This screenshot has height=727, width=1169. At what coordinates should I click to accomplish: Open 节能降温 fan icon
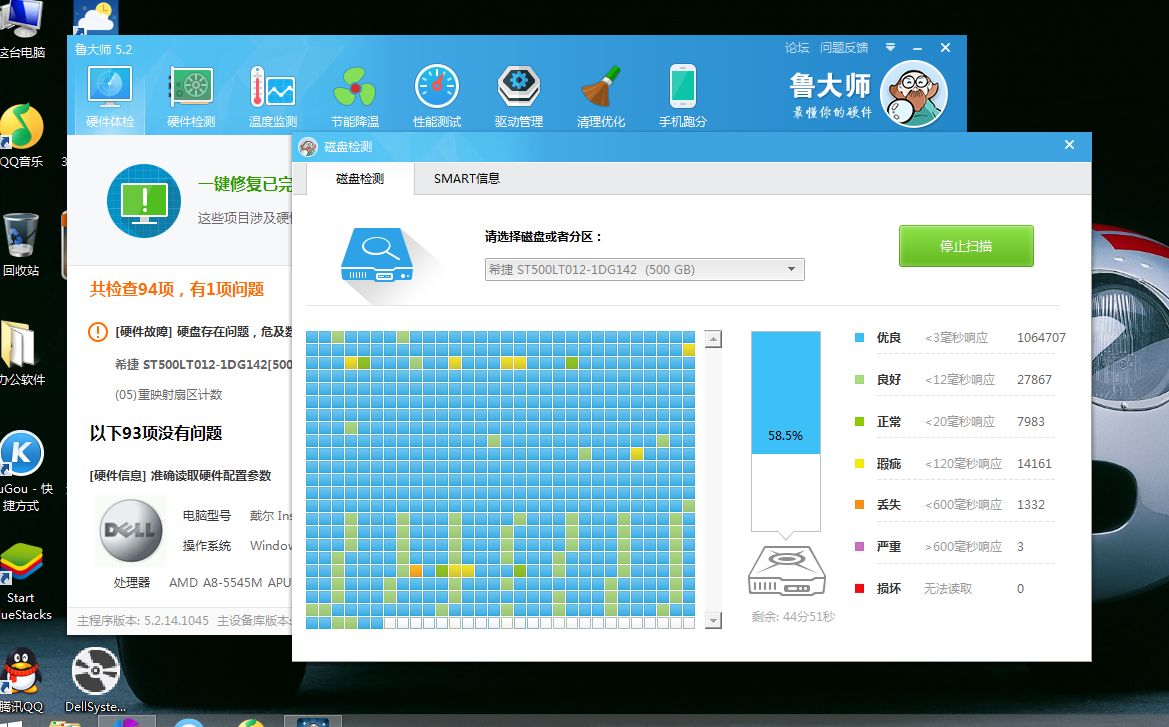tap(355, 97)
